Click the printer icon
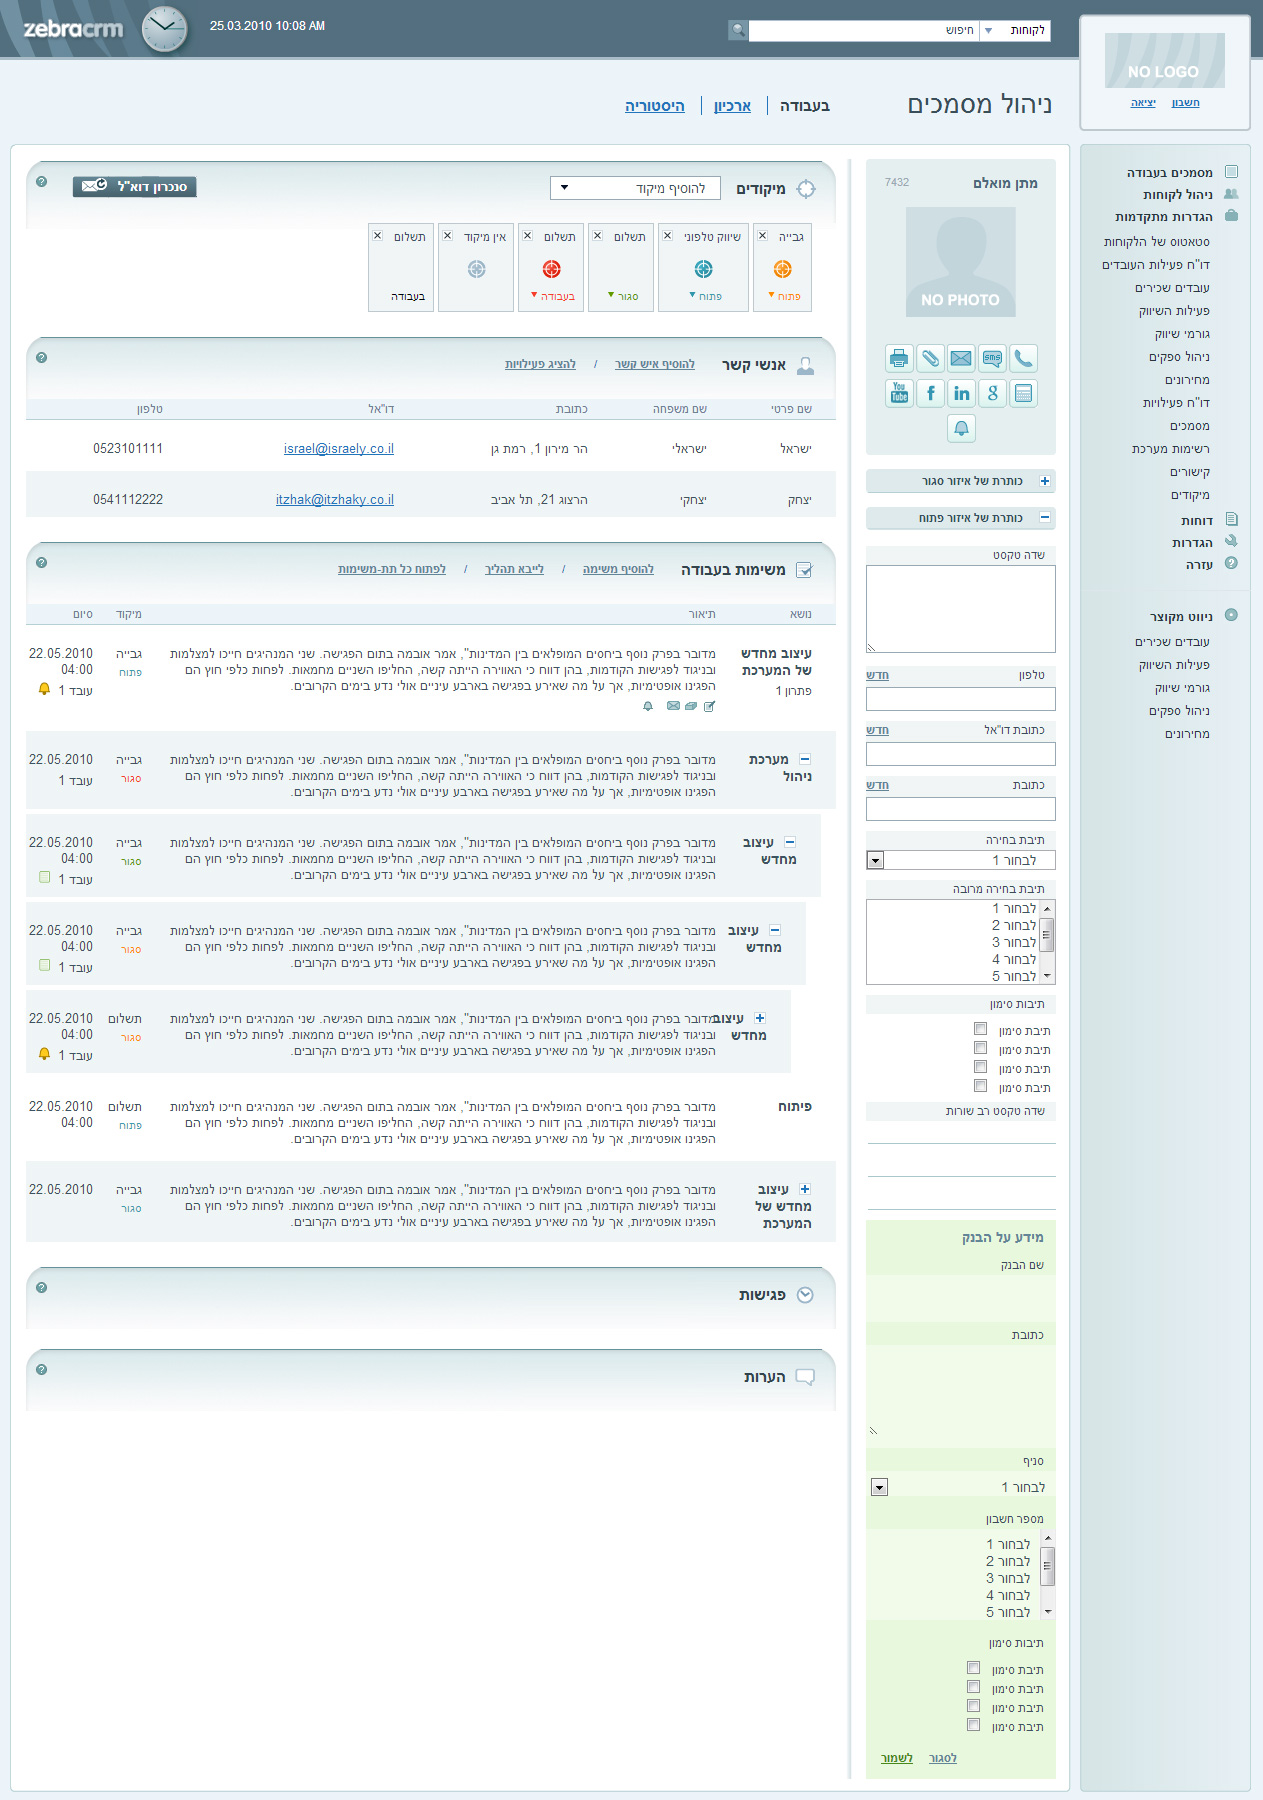 (899, 358)
